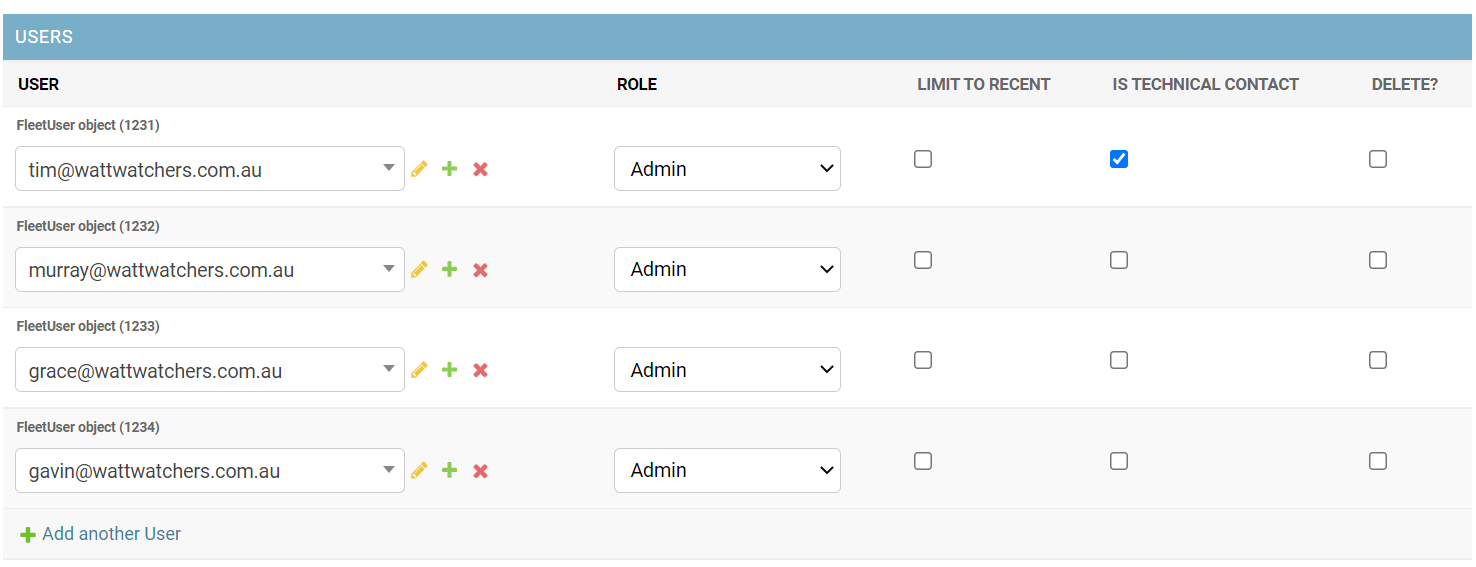This screenshot has width=1476, height=567.
Task: Click the red X beside gavin@wattwatchers.com.au
Action: pyautogui.click(x=480, y=471)
